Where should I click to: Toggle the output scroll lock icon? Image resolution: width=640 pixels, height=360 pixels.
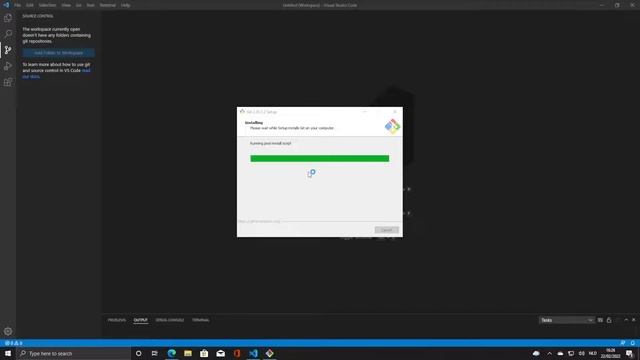click(x=609, y=320)
